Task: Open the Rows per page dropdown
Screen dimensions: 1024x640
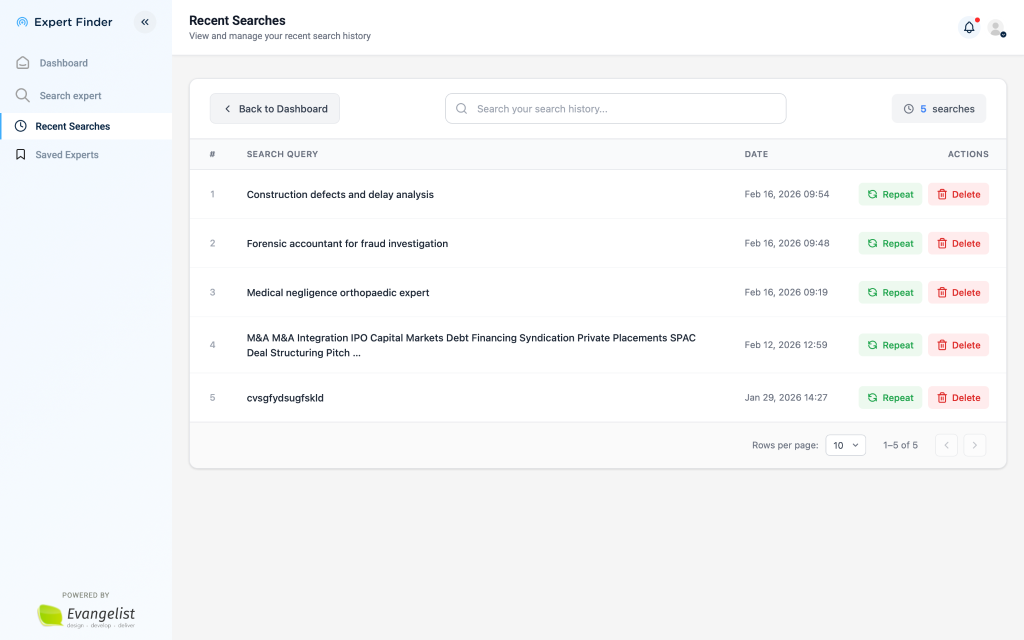Action: tap(845, 445)
